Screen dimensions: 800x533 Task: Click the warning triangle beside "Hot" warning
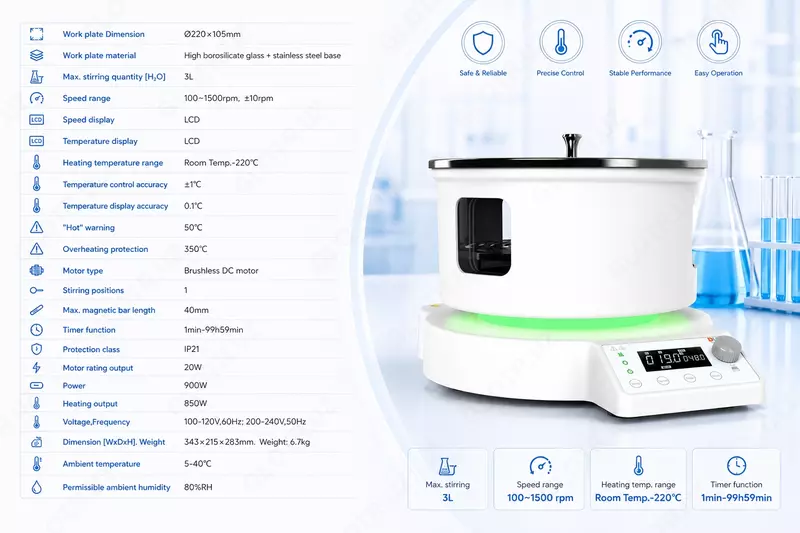[36, 227]
